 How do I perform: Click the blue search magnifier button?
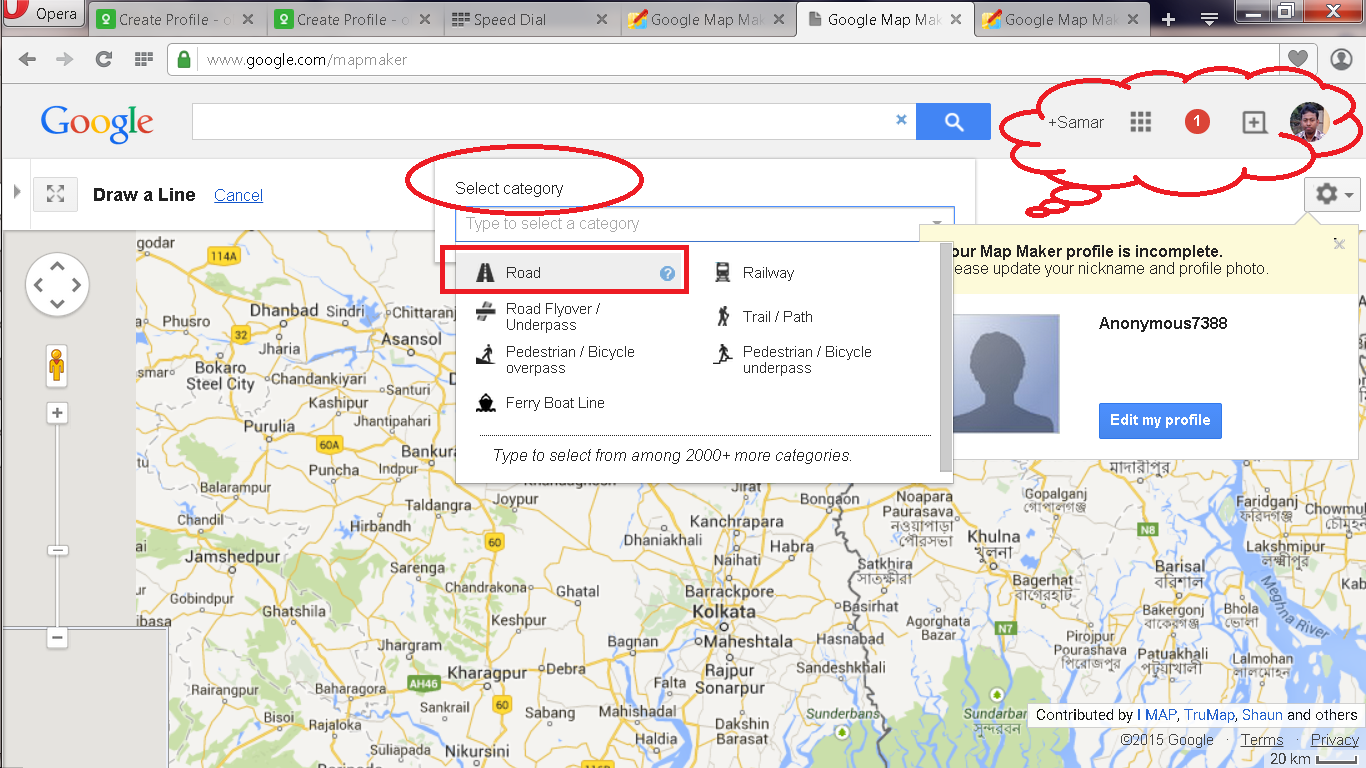(953, 120)
